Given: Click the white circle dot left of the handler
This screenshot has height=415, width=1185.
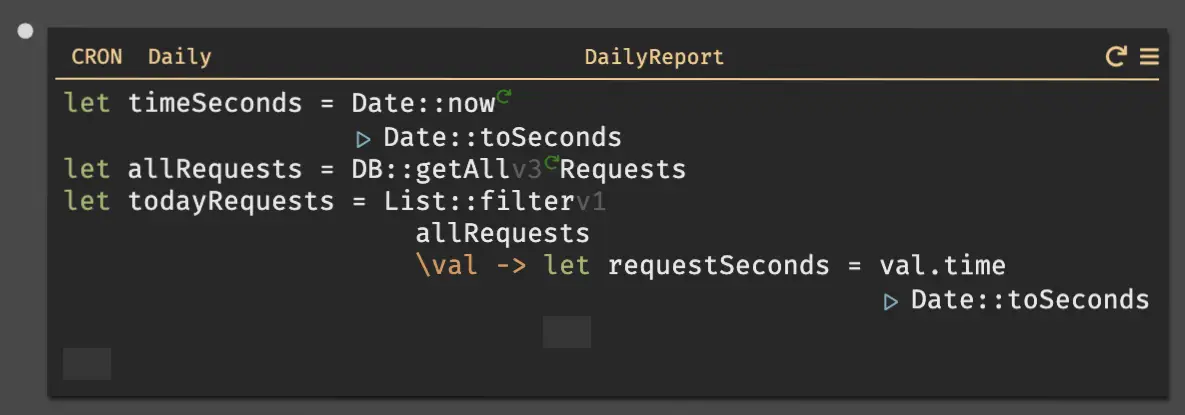Looking at the screenshot, I should pyautogui.click(x=26, y=31).
